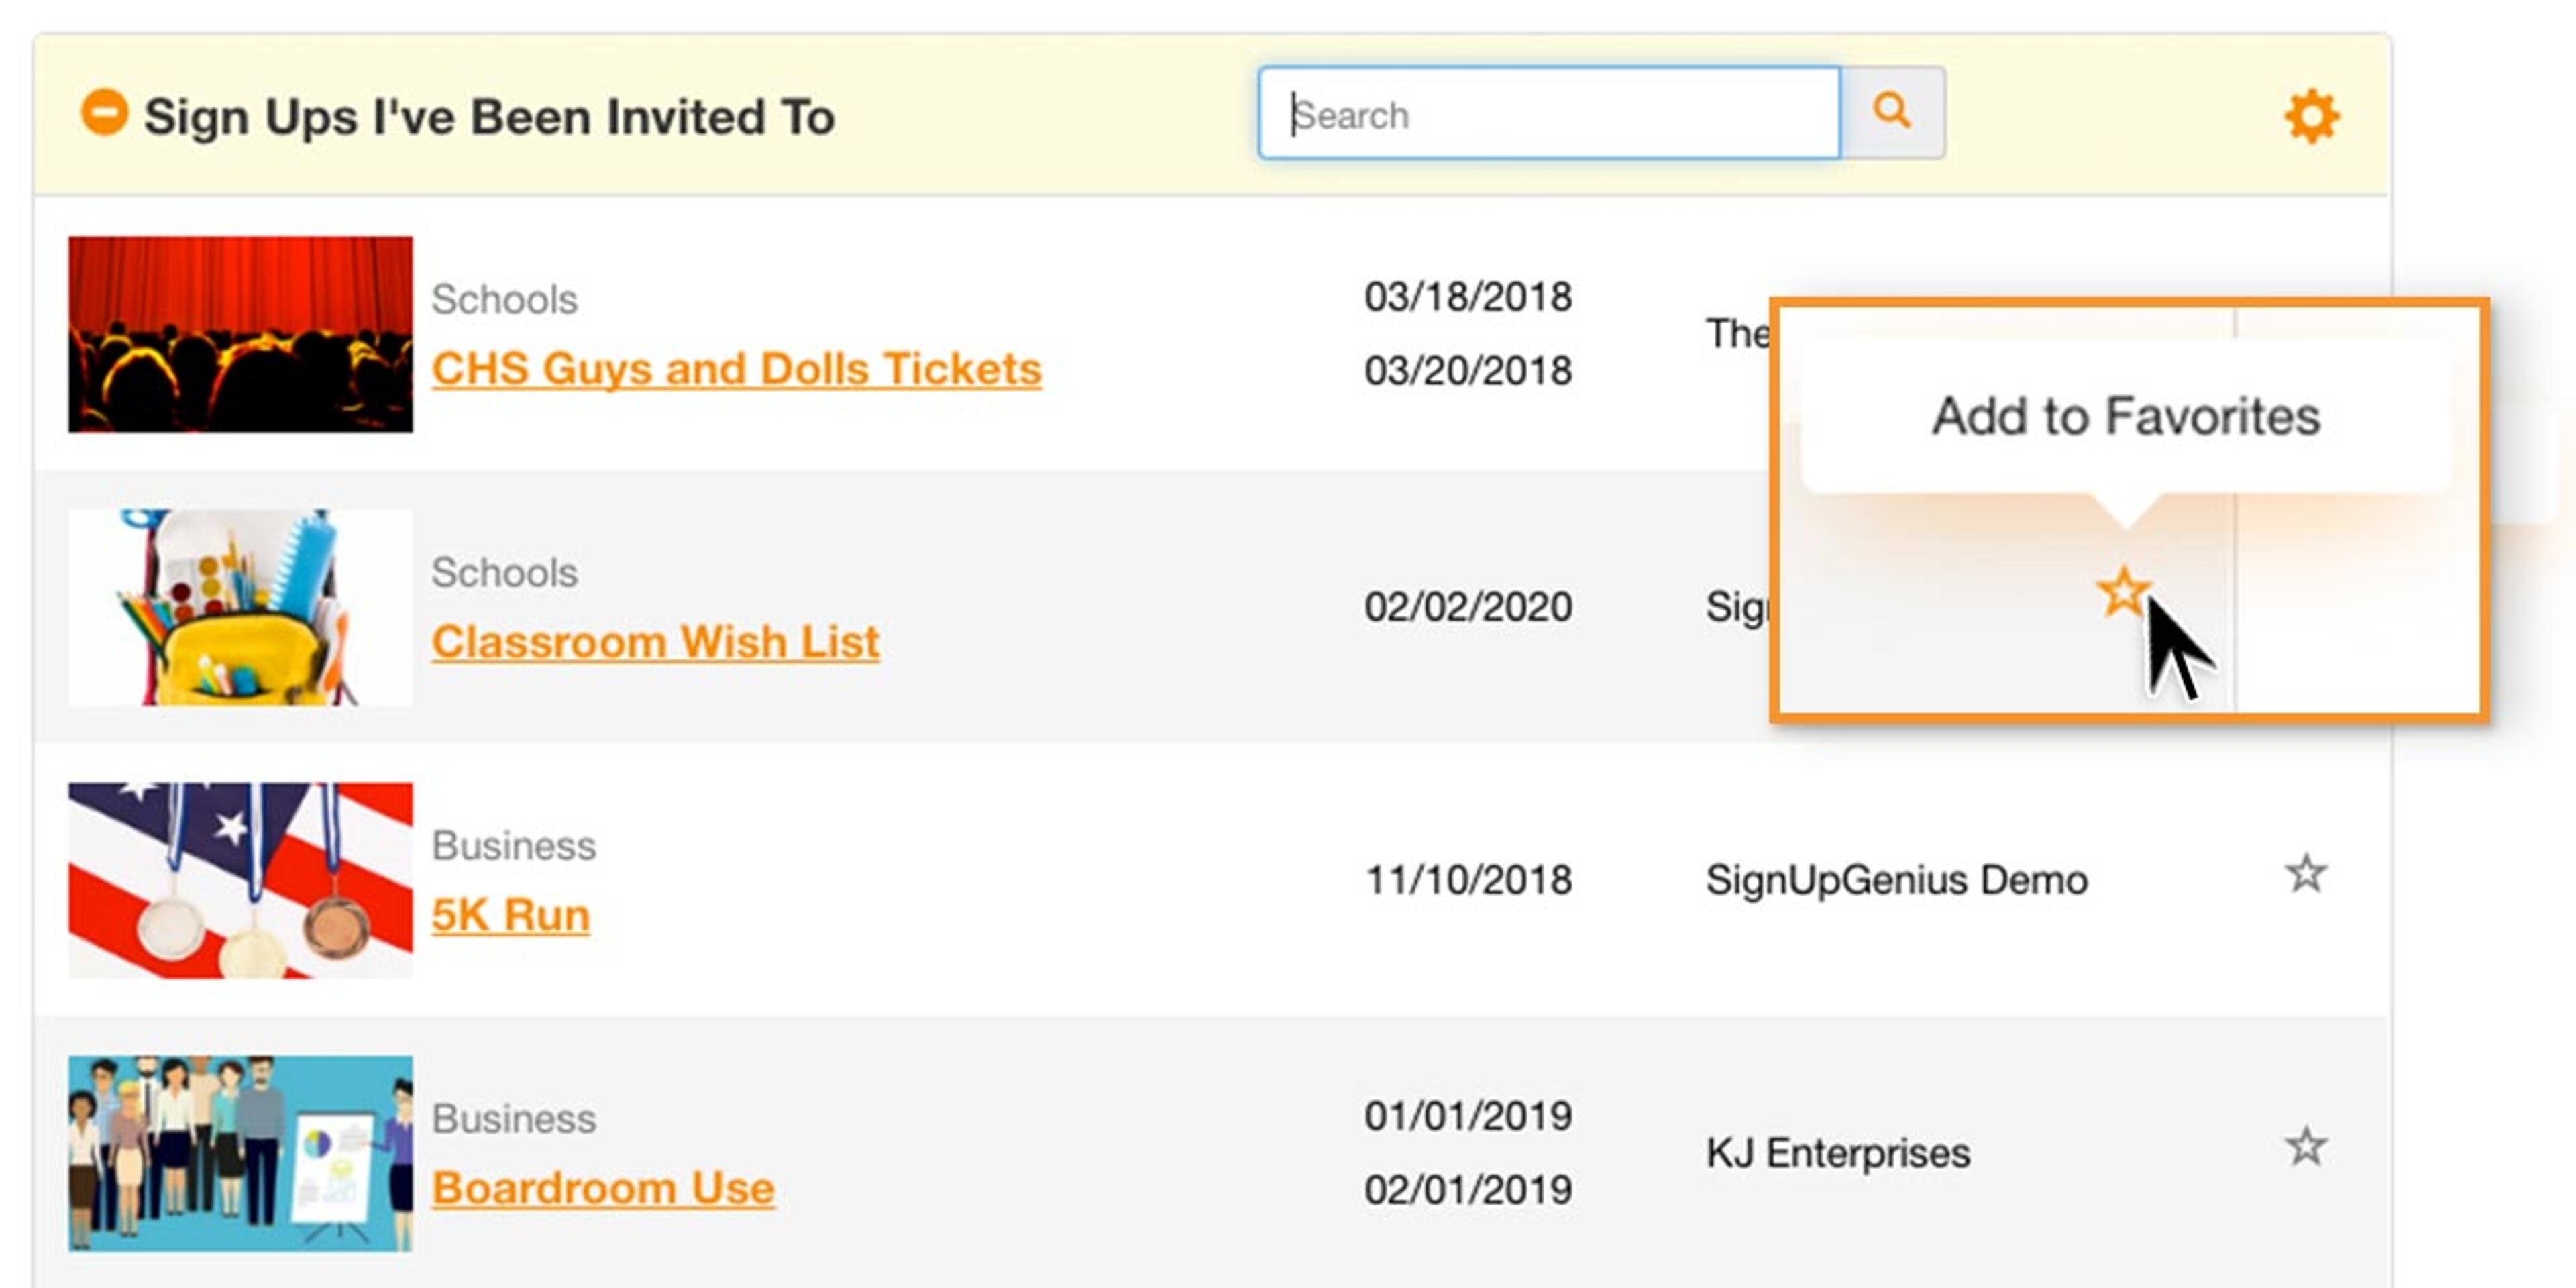Screen dimensions: 2576x1288
Task: Focus the Search text field
Action: pos(1548,114)
